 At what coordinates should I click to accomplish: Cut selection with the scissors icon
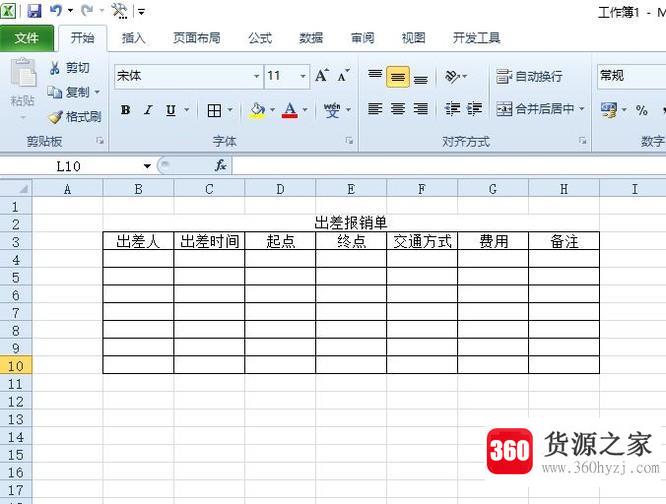tap(55, 68)
